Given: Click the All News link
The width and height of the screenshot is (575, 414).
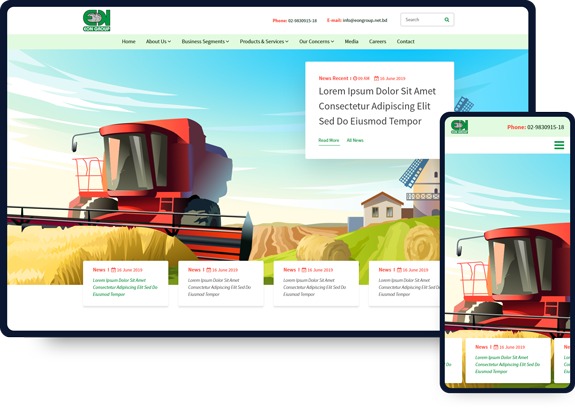Looking at the screenshot, I should 355,140.
